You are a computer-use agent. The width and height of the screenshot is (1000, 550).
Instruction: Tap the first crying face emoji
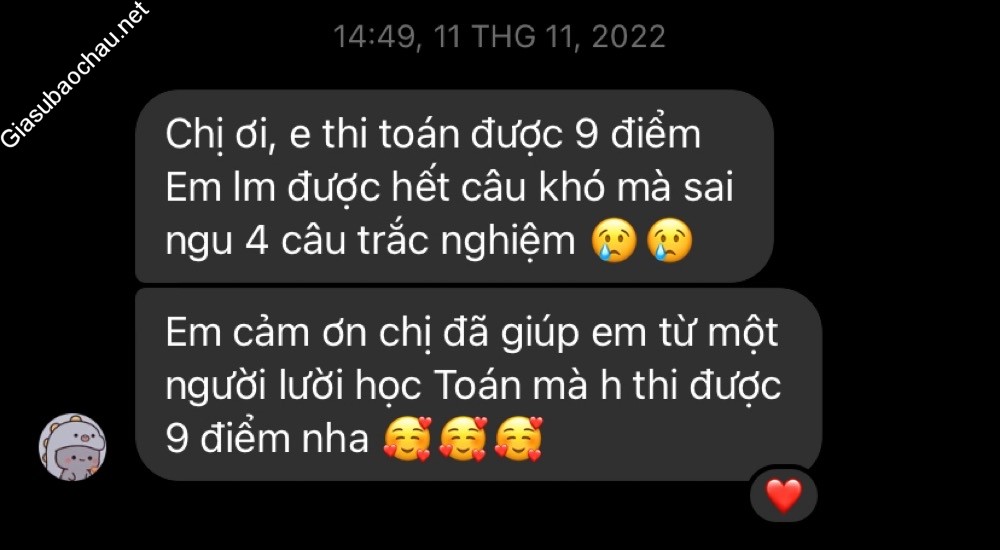[614, 243]
